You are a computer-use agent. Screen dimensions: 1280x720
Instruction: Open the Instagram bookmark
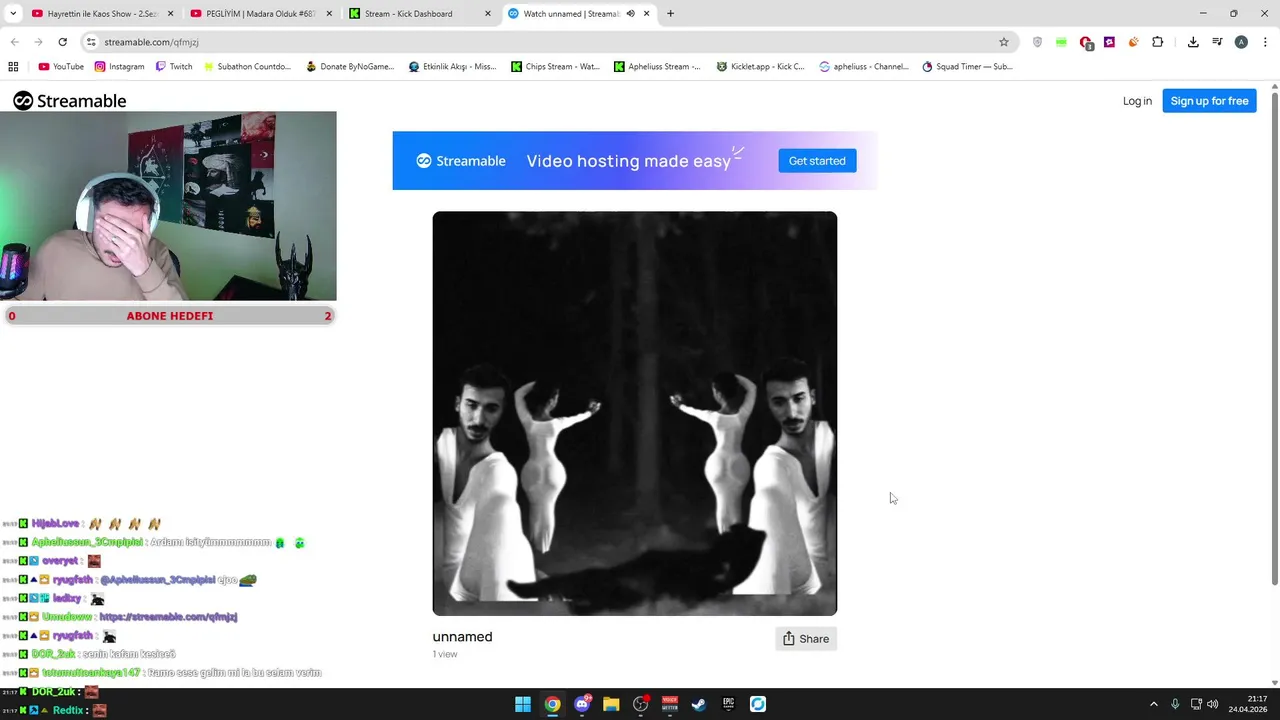119,67
